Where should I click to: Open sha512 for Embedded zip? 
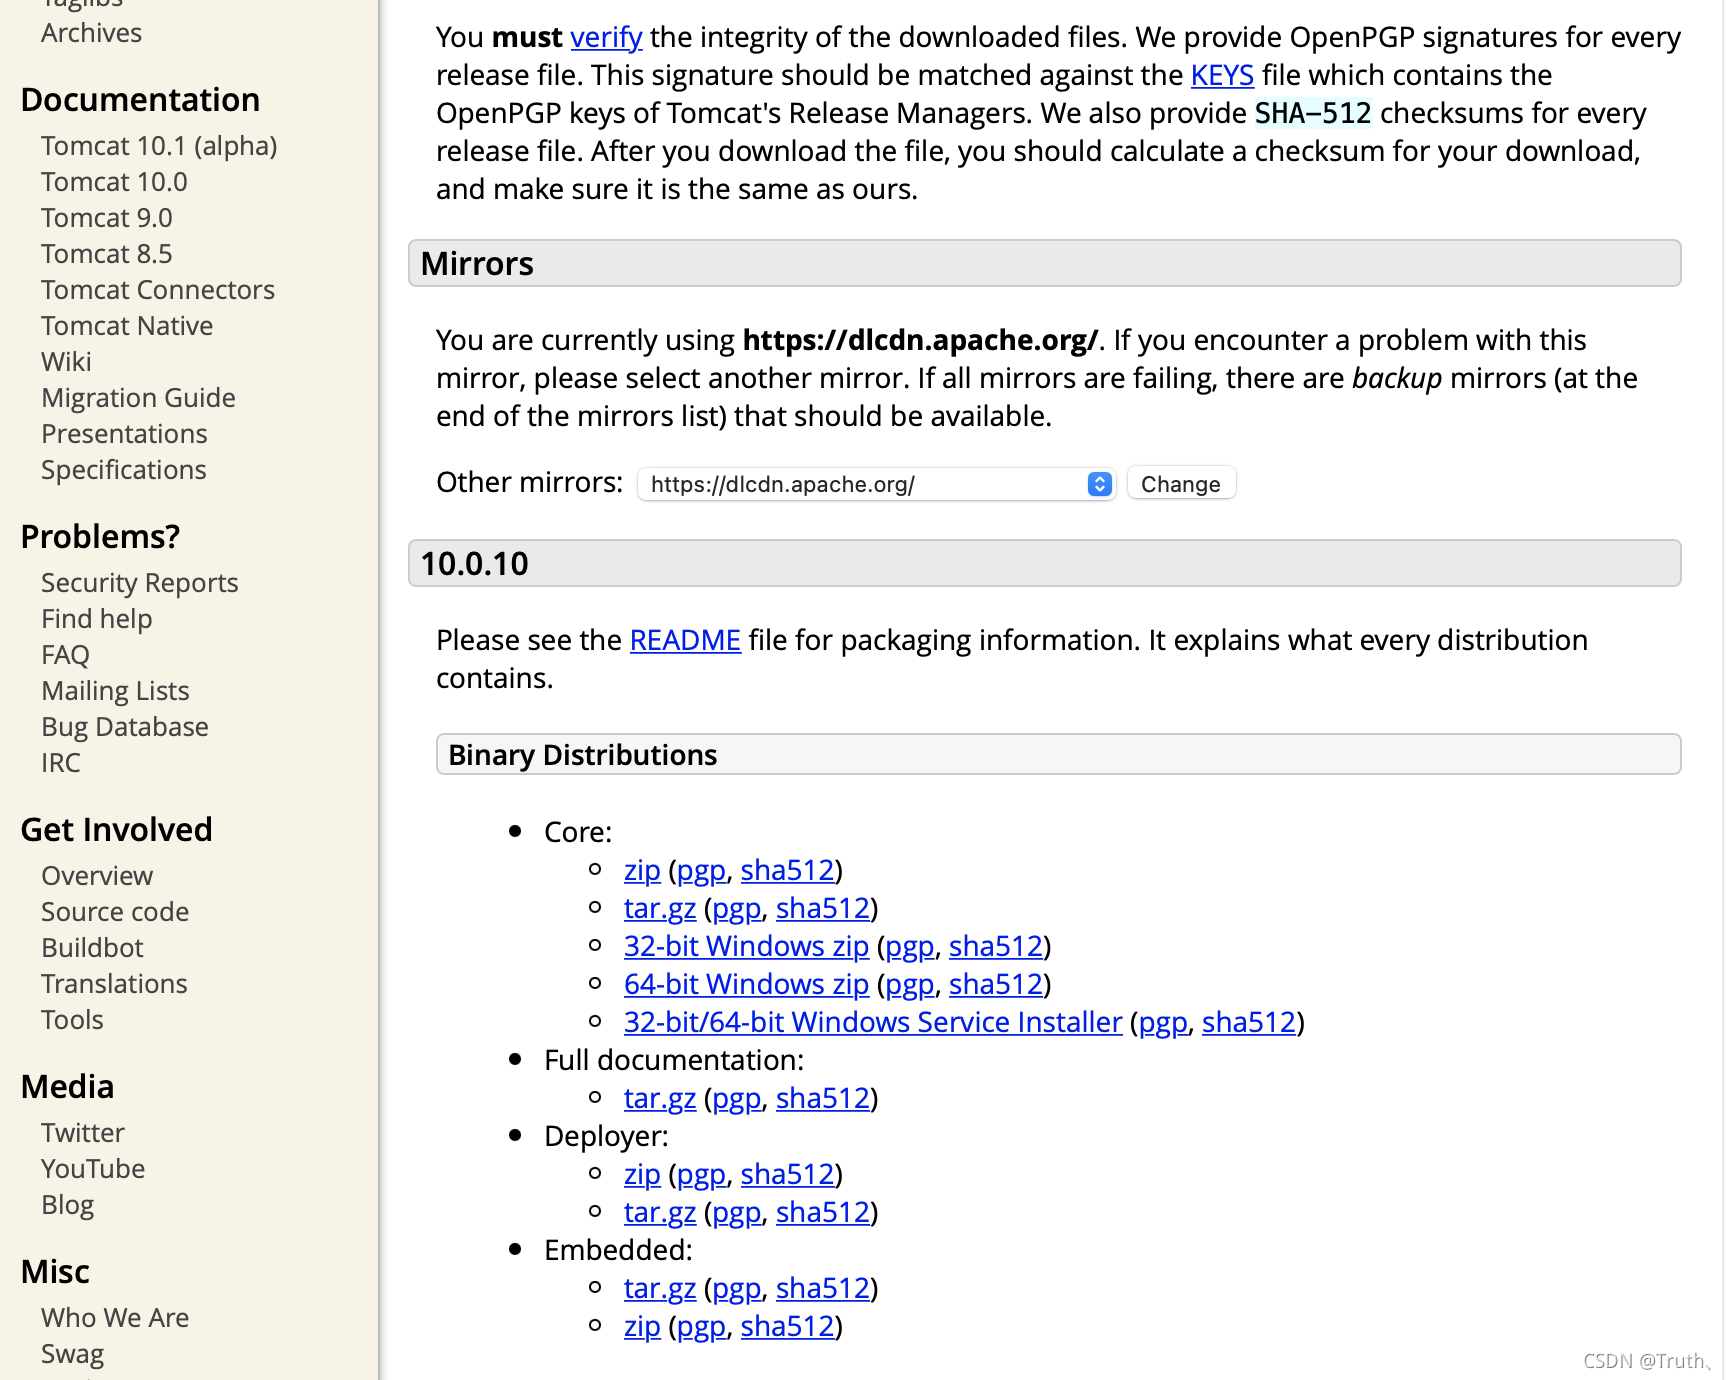tap(787, 1326)
